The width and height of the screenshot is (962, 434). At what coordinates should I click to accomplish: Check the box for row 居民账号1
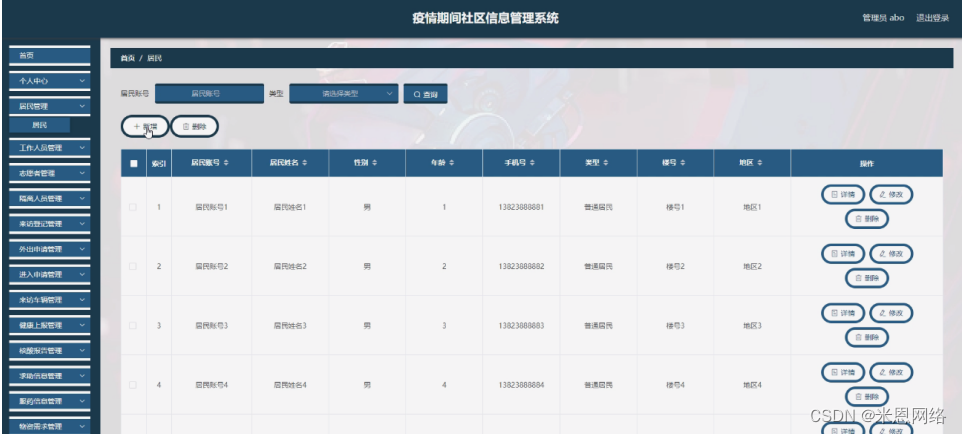[x=133, y=207]
